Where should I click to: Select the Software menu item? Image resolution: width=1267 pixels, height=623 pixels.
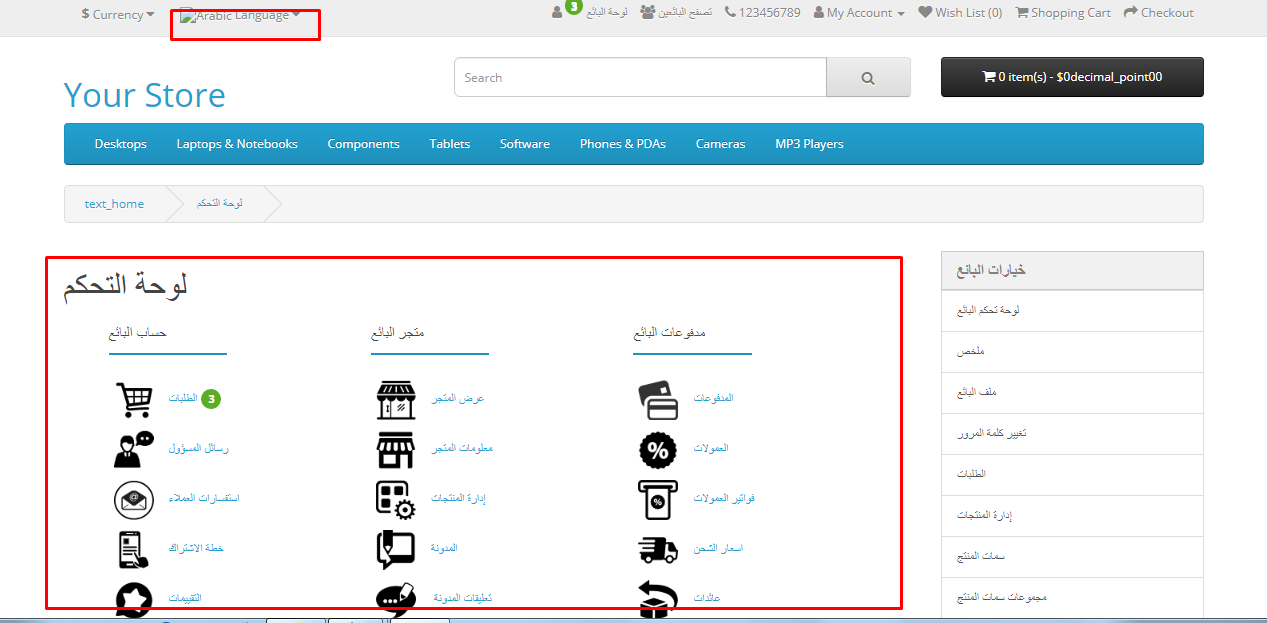(x=525, y=144)
